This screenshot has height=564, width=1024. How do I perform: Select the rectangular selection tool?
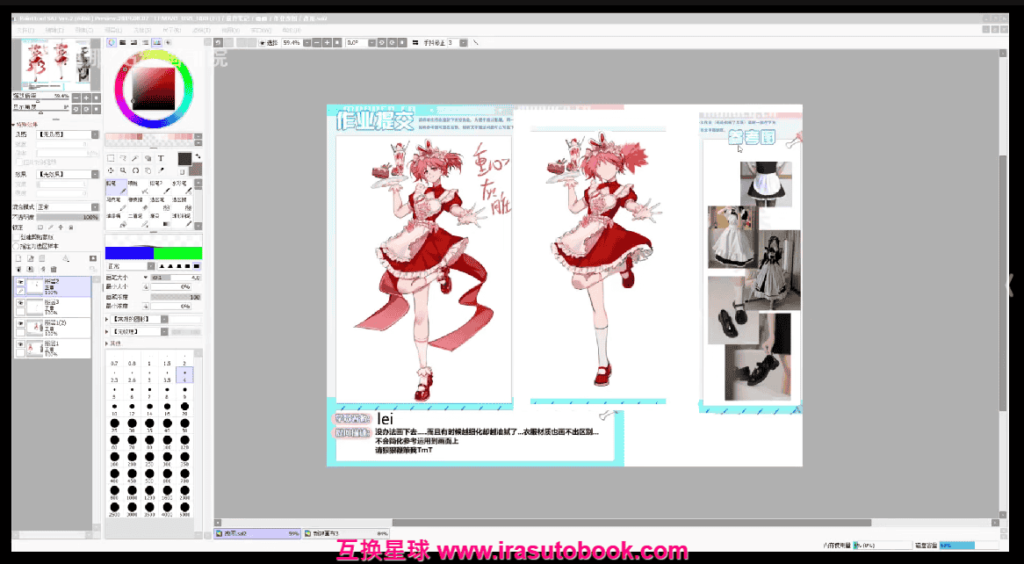(110, 158)
